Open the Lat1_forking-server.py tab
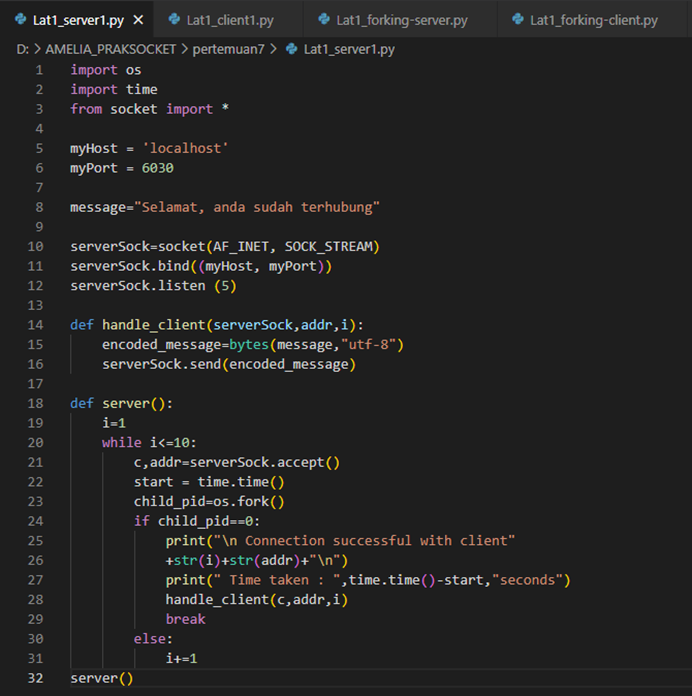This screenshot has width=692, height=696. point(400,20)
